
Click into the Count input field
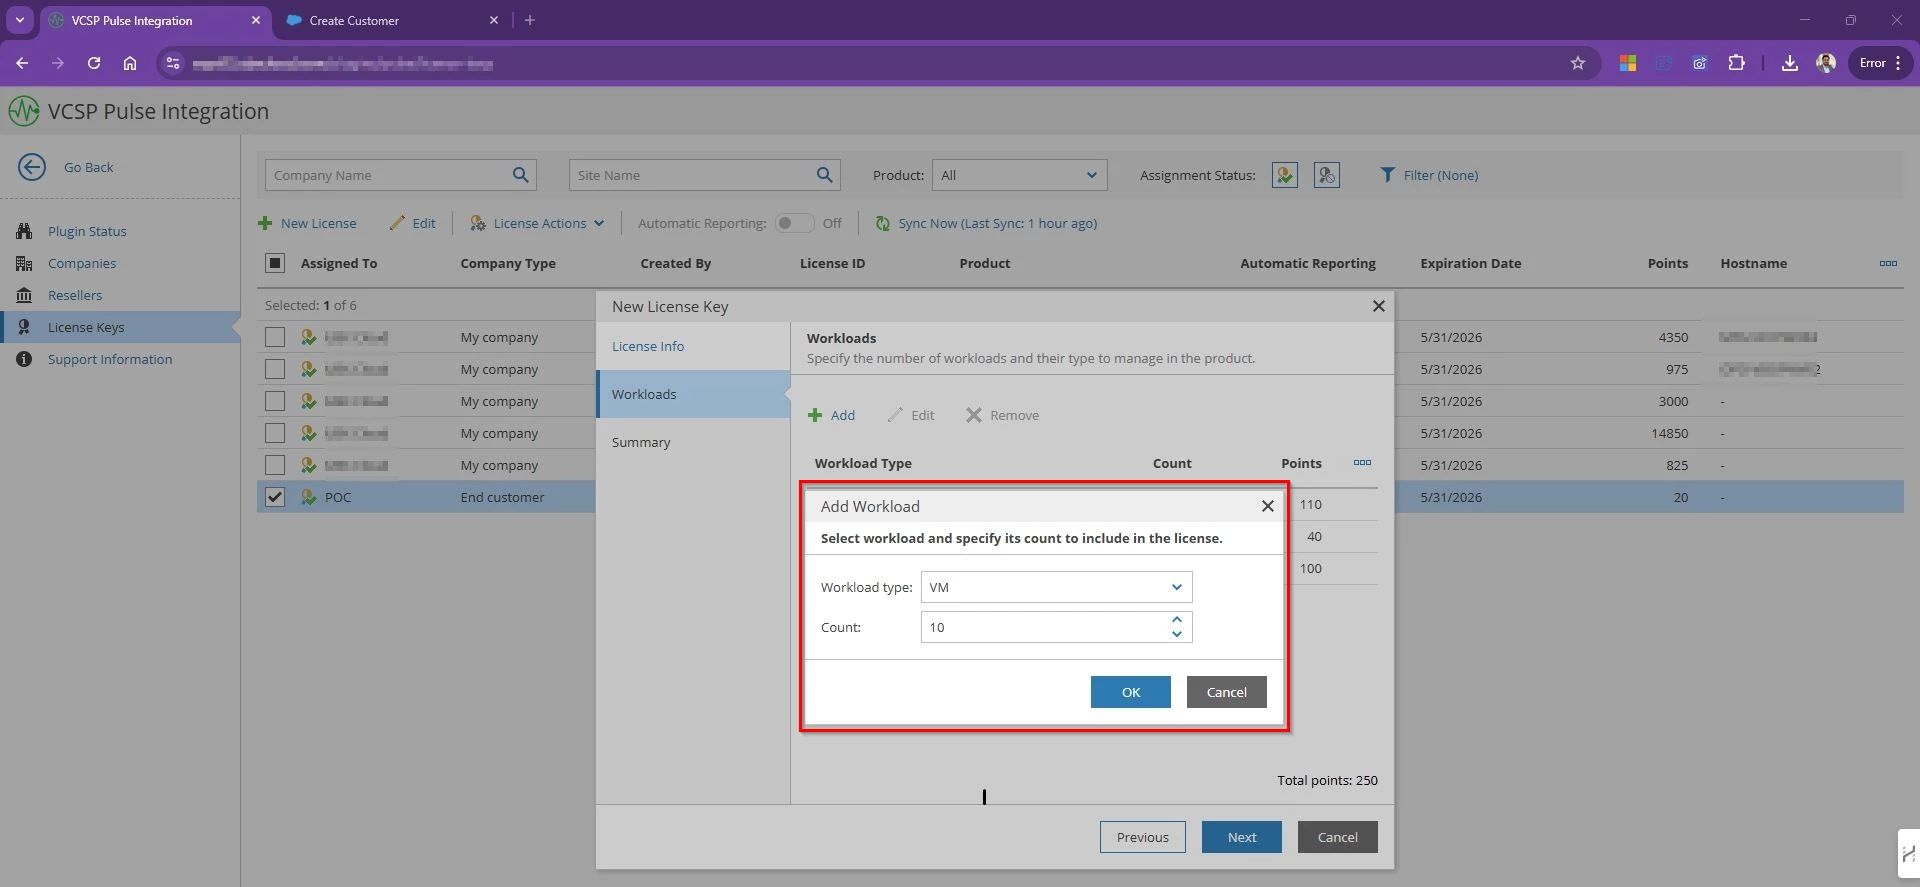tap(1040, 627)
